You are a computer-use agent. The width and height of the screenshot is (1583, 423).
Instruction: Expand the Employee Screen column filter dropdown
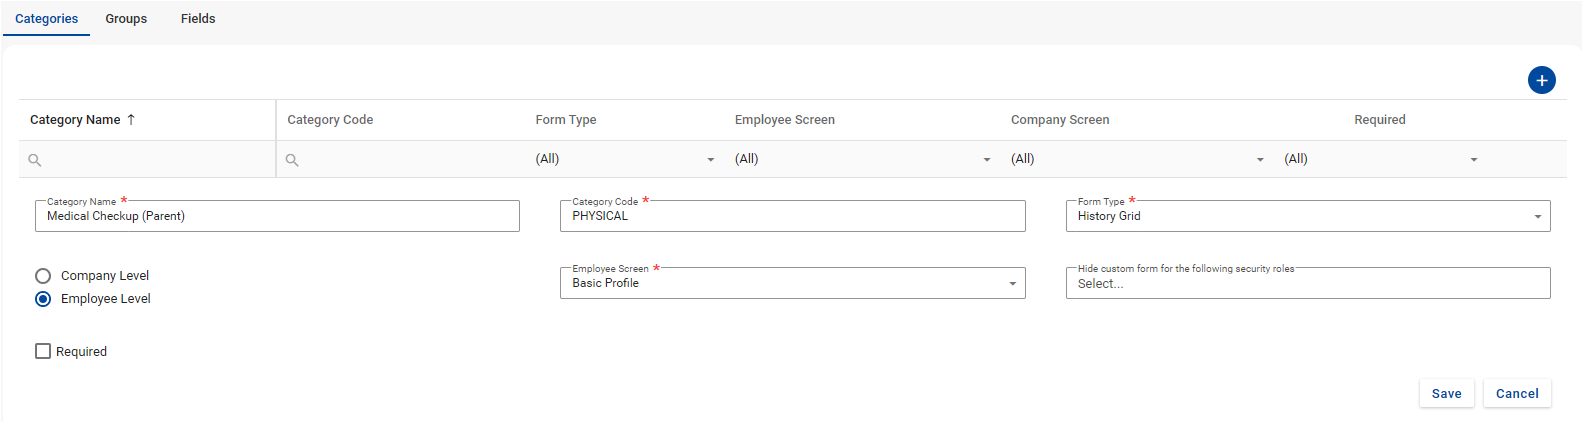point(987,160)
